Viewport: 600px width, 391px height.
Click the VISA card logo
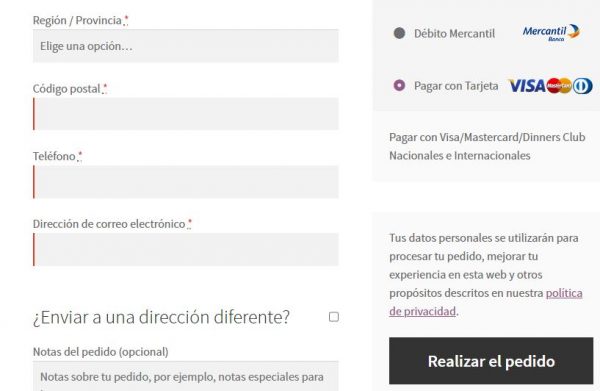pos(527,86)
